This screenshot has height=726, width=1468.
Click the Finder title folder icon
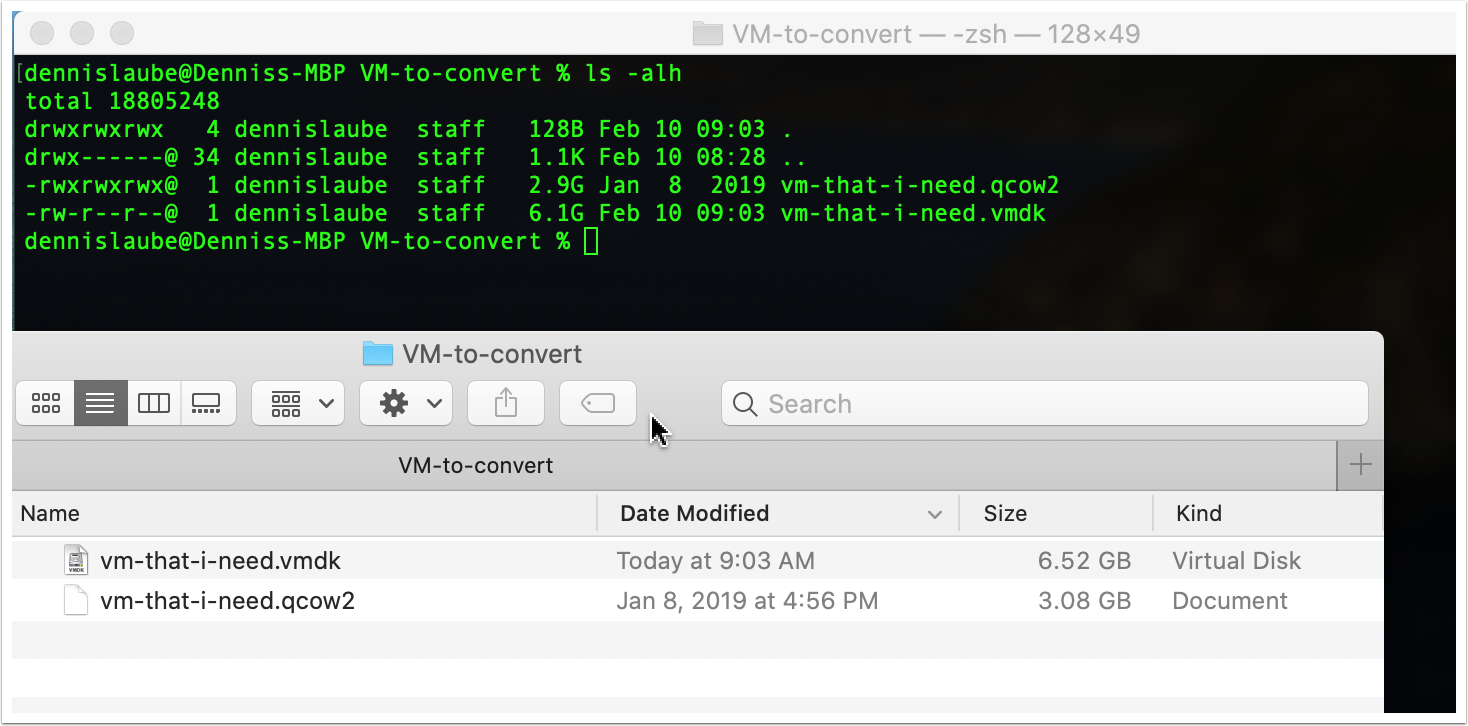(377, 354)
